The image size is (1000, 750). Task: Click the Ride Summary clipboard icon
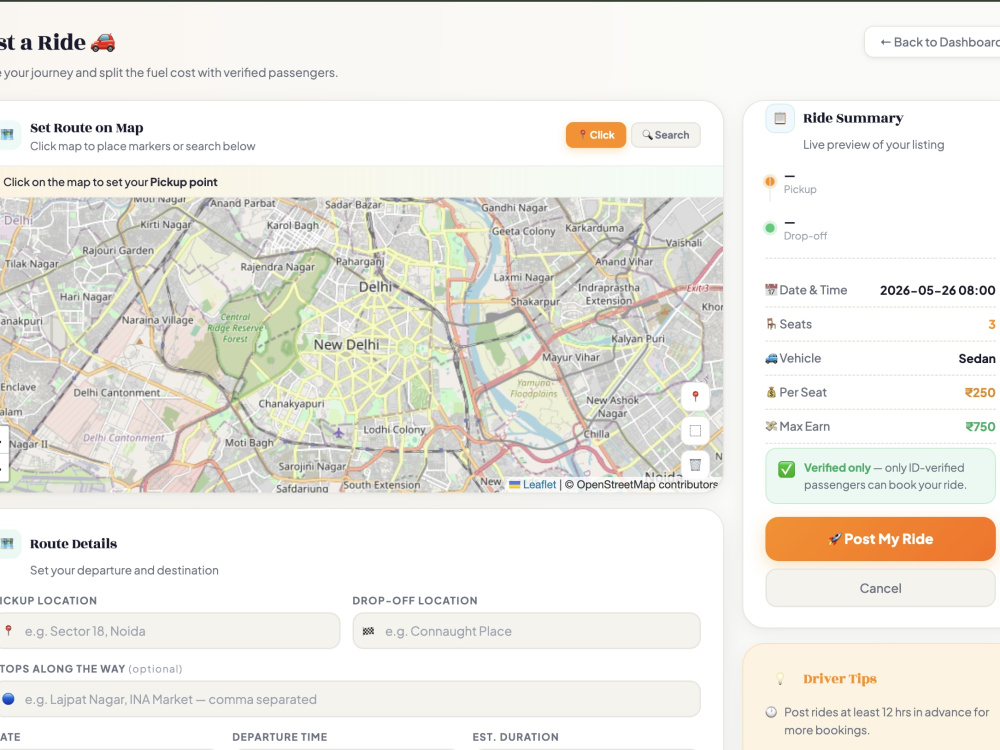coord(779,118)
